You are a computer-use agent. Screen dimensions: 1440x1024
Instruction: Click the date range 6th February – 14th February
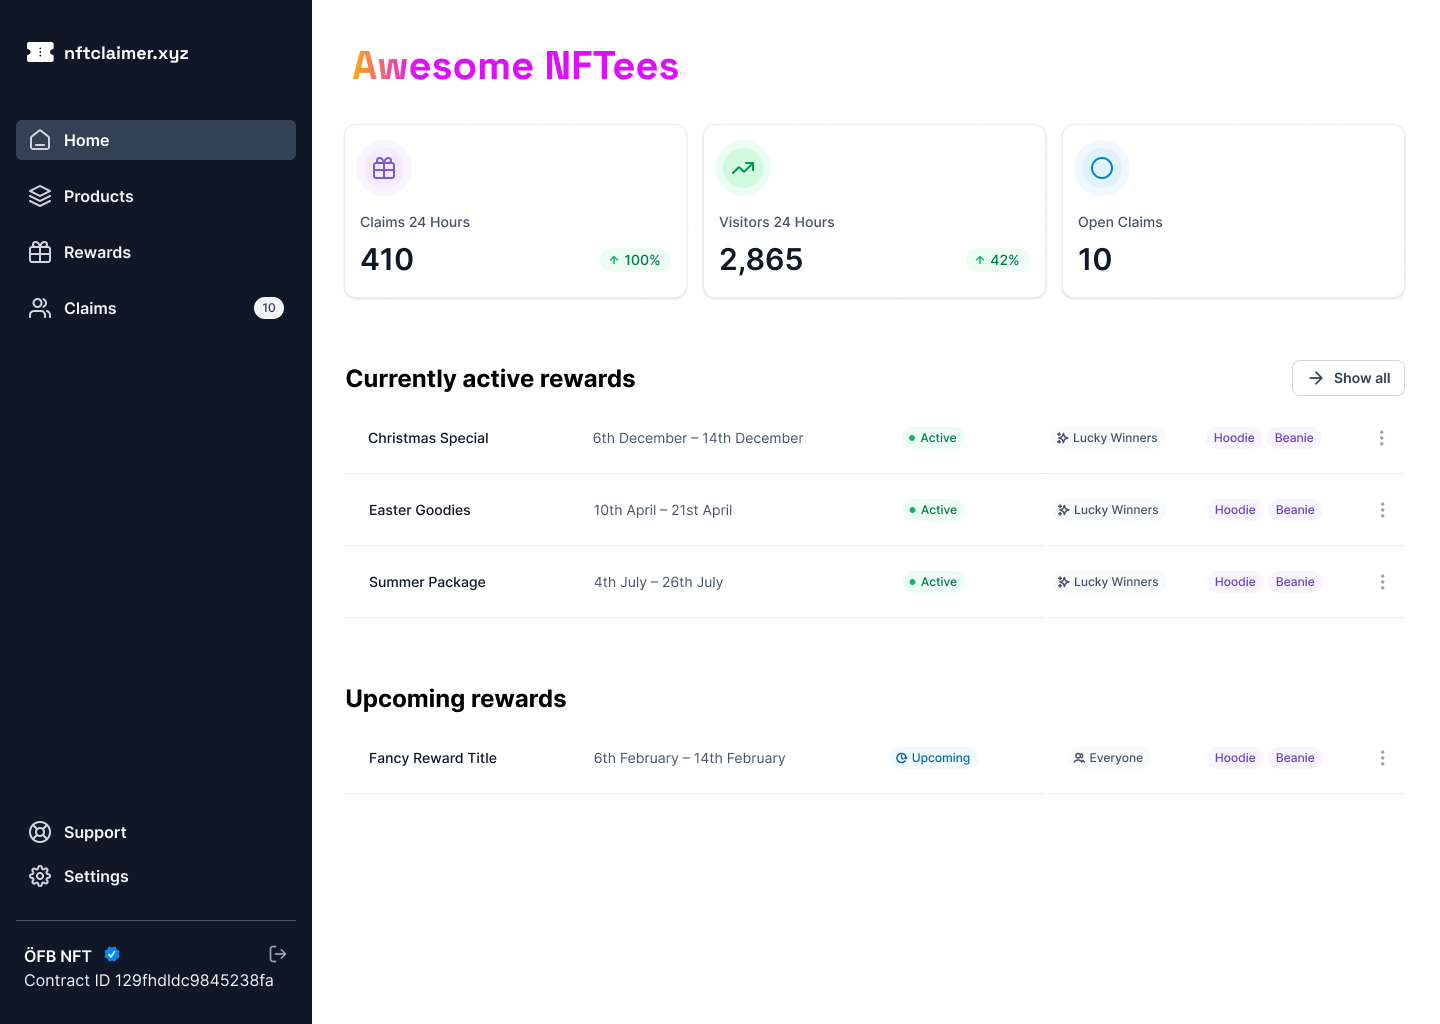point(689,758)
